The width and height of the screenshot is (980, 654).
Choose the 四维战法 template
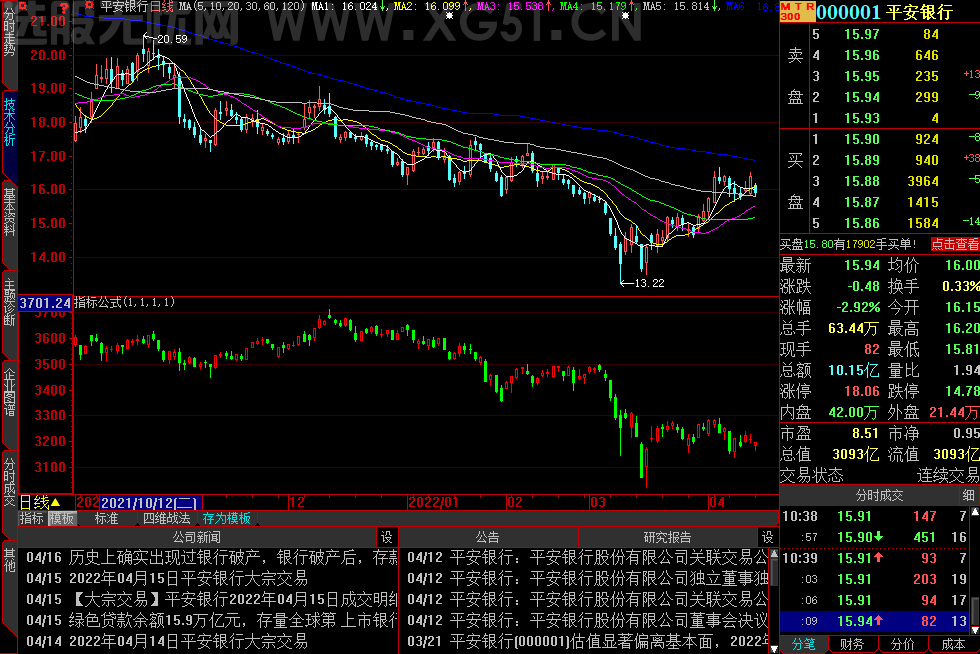(166, 518)
